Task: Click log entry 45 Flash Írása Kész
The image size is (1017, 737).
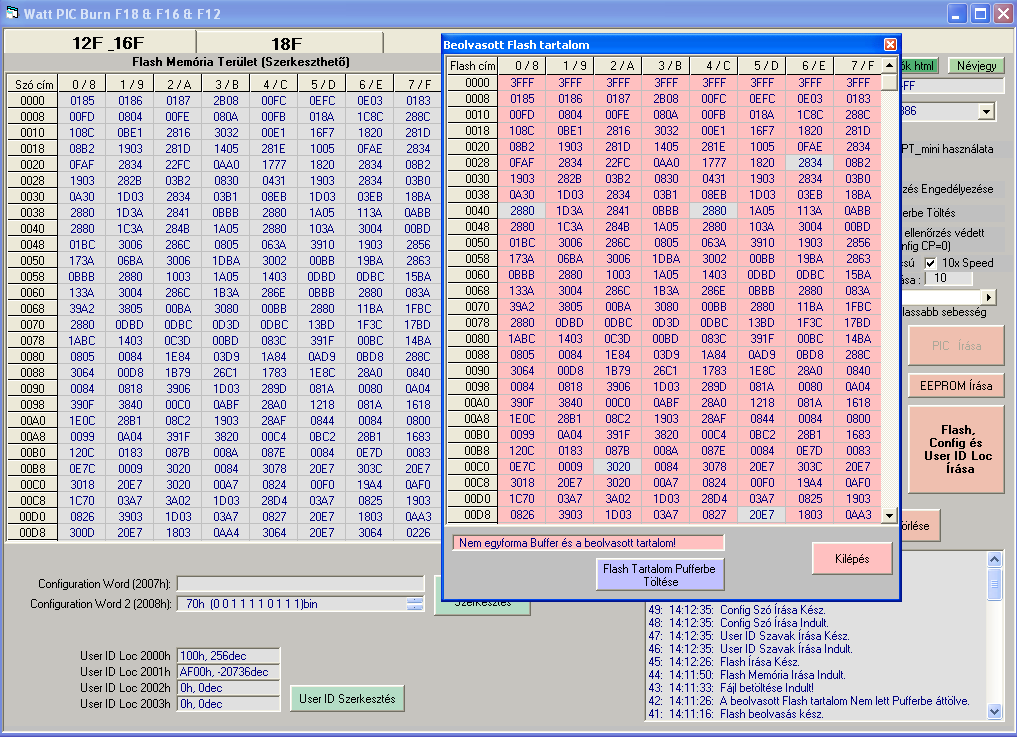Action: 724,662
